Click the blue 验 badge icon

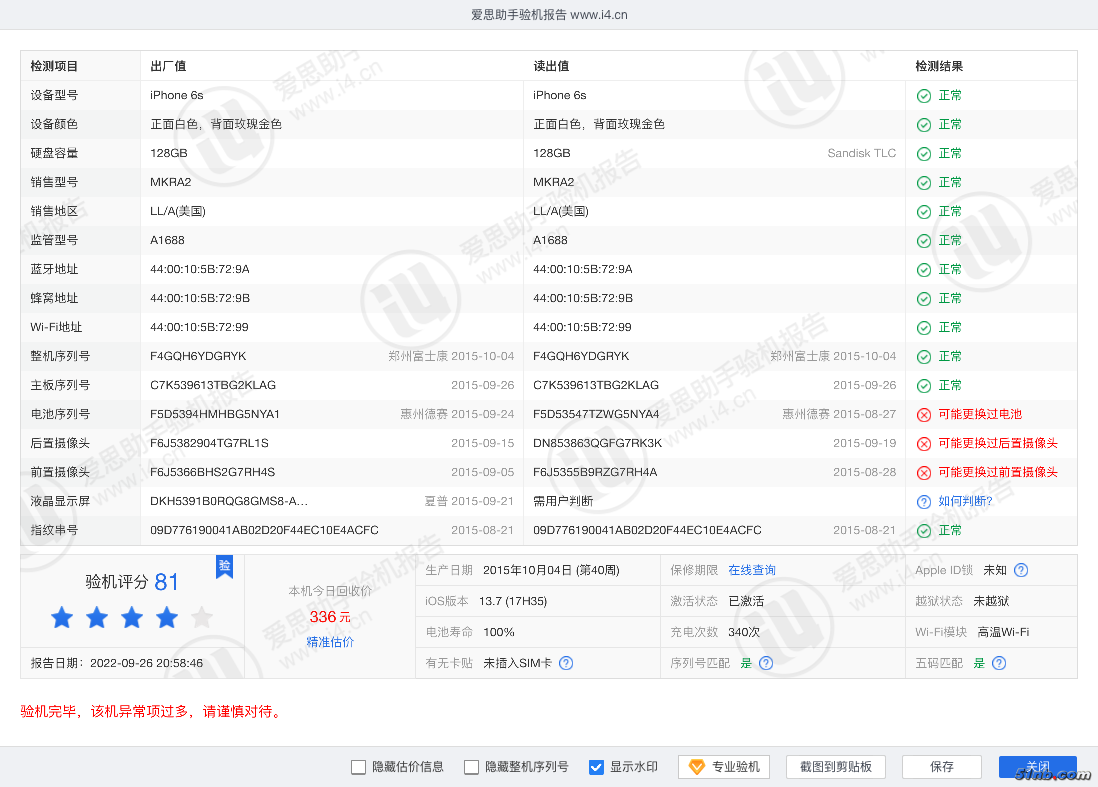point(225,566)
